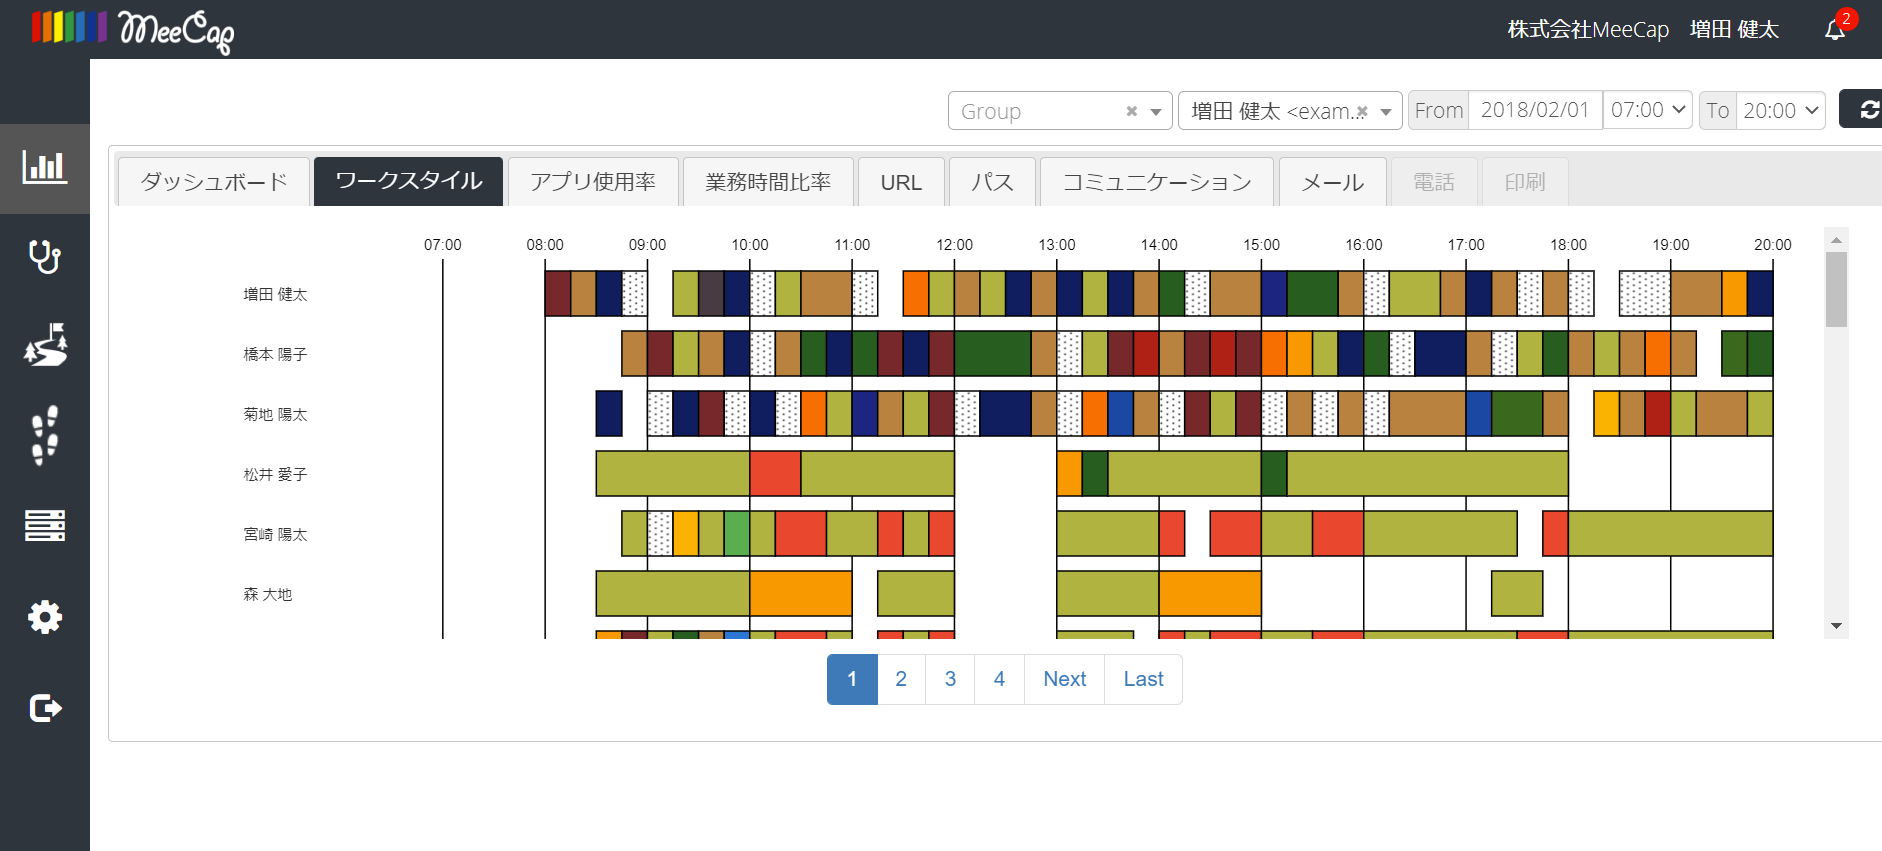Select row label 橋本 陽子
Screen dimensions: 1882x851
[x=275, y=354]
